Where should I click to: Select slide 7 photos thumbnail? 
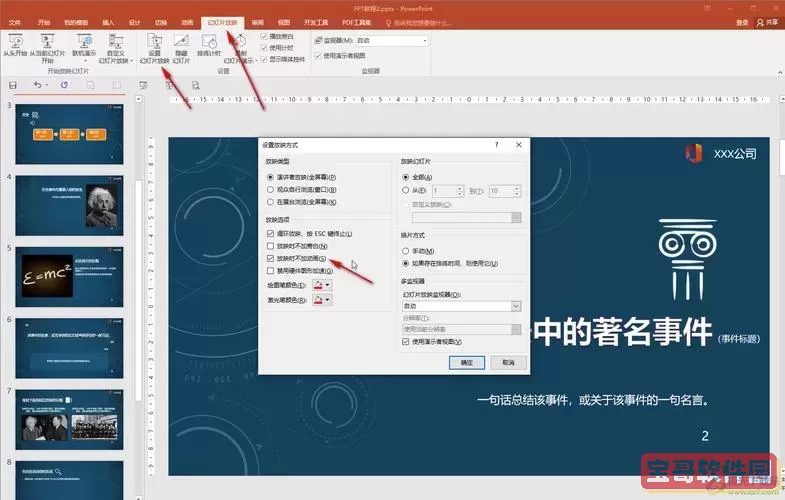point(69,419)
